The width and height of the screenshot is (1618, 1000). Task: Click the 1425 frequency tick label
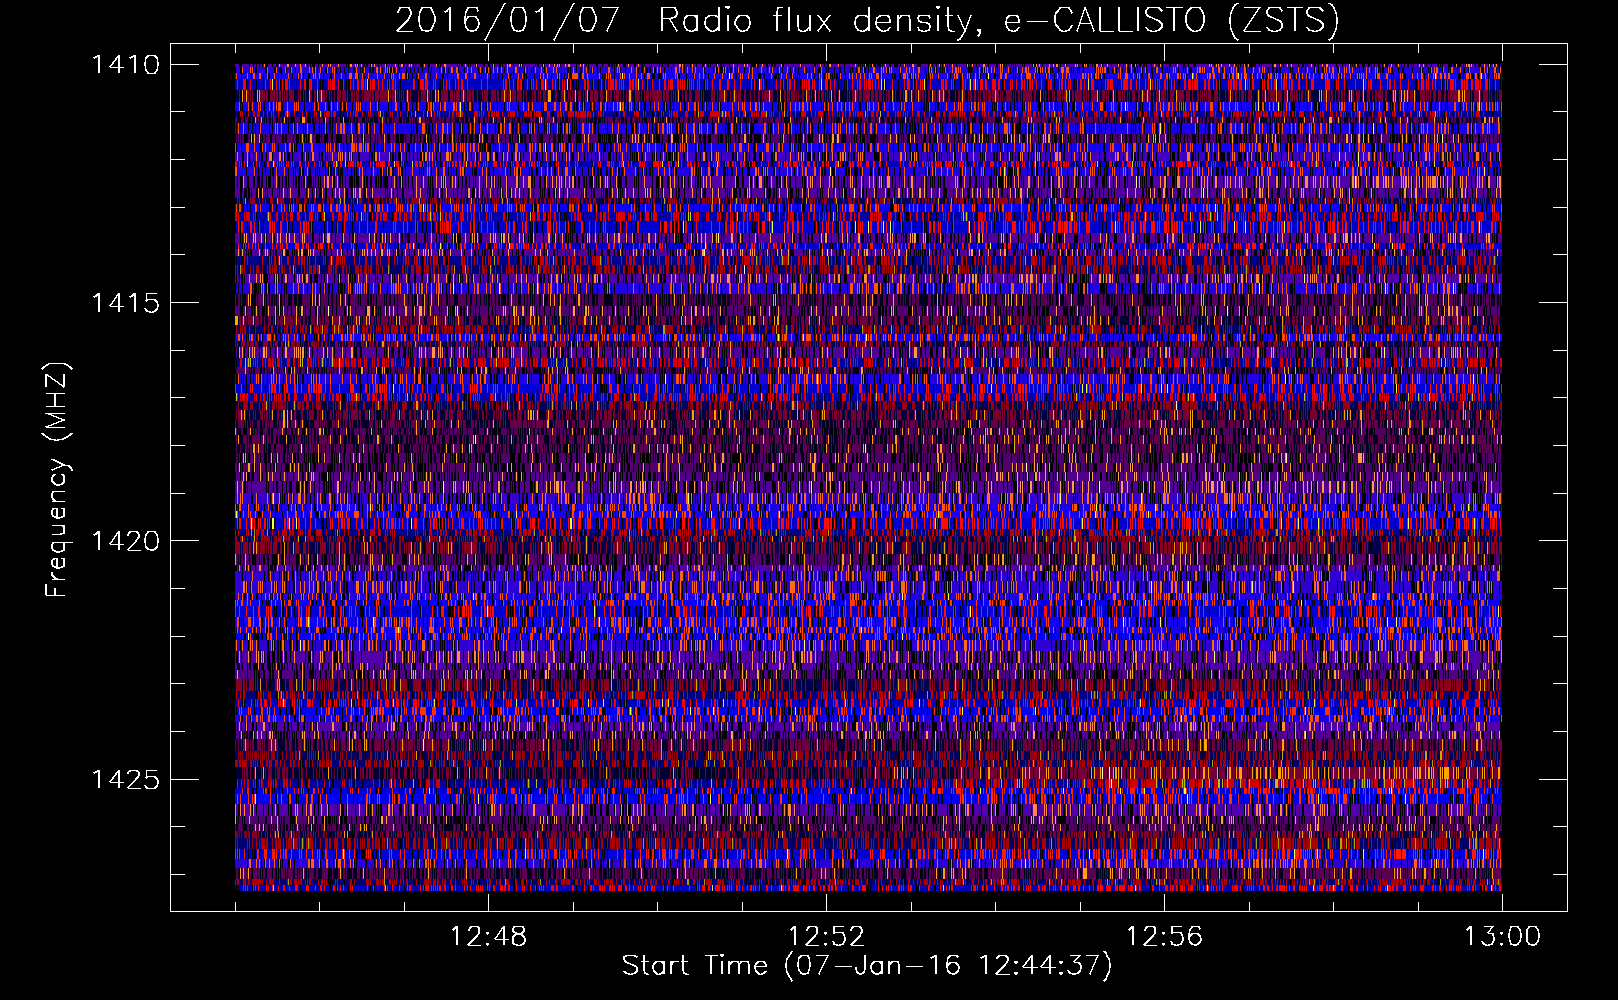[x=125, y=779]
